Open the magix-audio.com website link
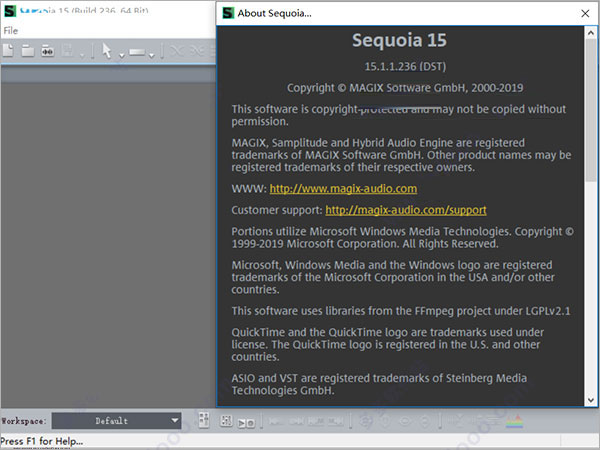Image resolution: width=600 pixels, height=450 pixels. pyautogui.click(x=343, y=189)
